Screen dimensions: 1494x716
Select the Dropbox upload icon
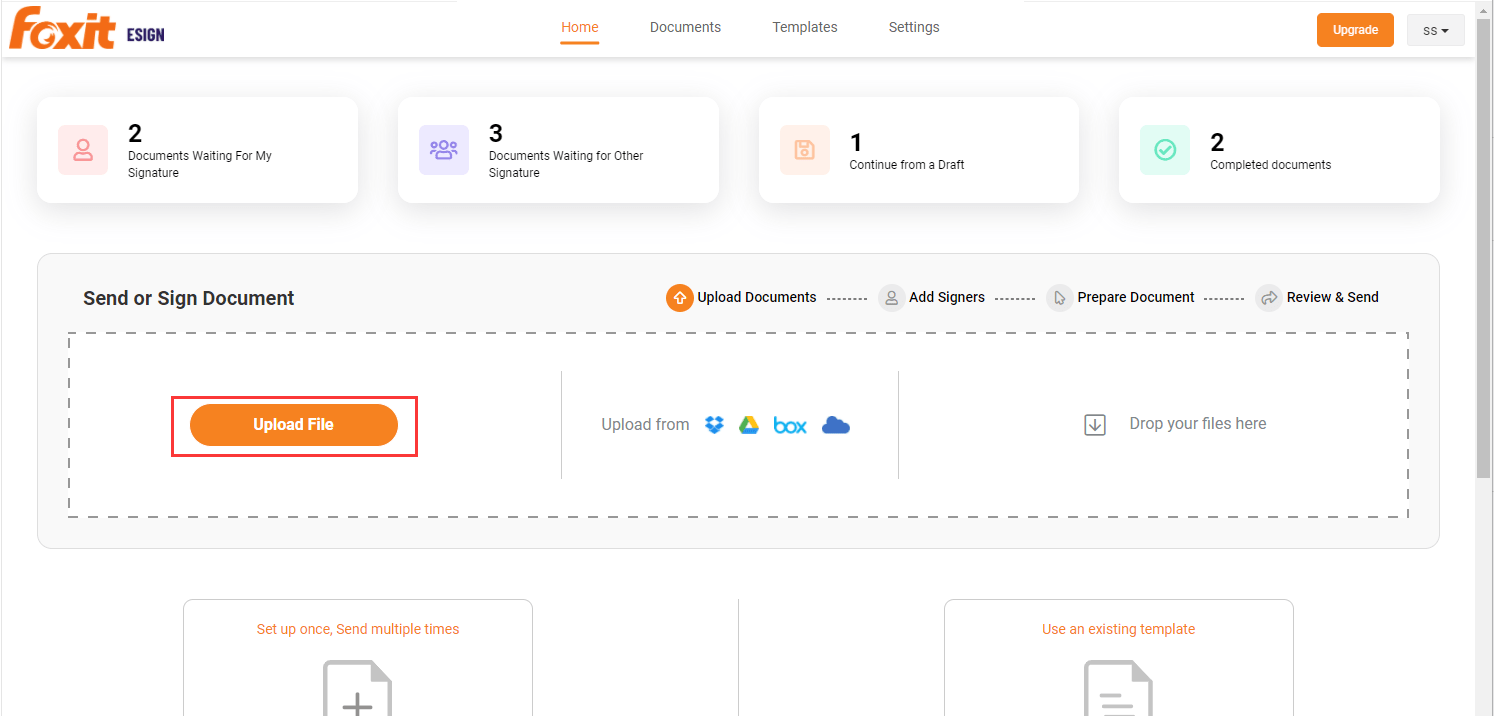point(714,424)
